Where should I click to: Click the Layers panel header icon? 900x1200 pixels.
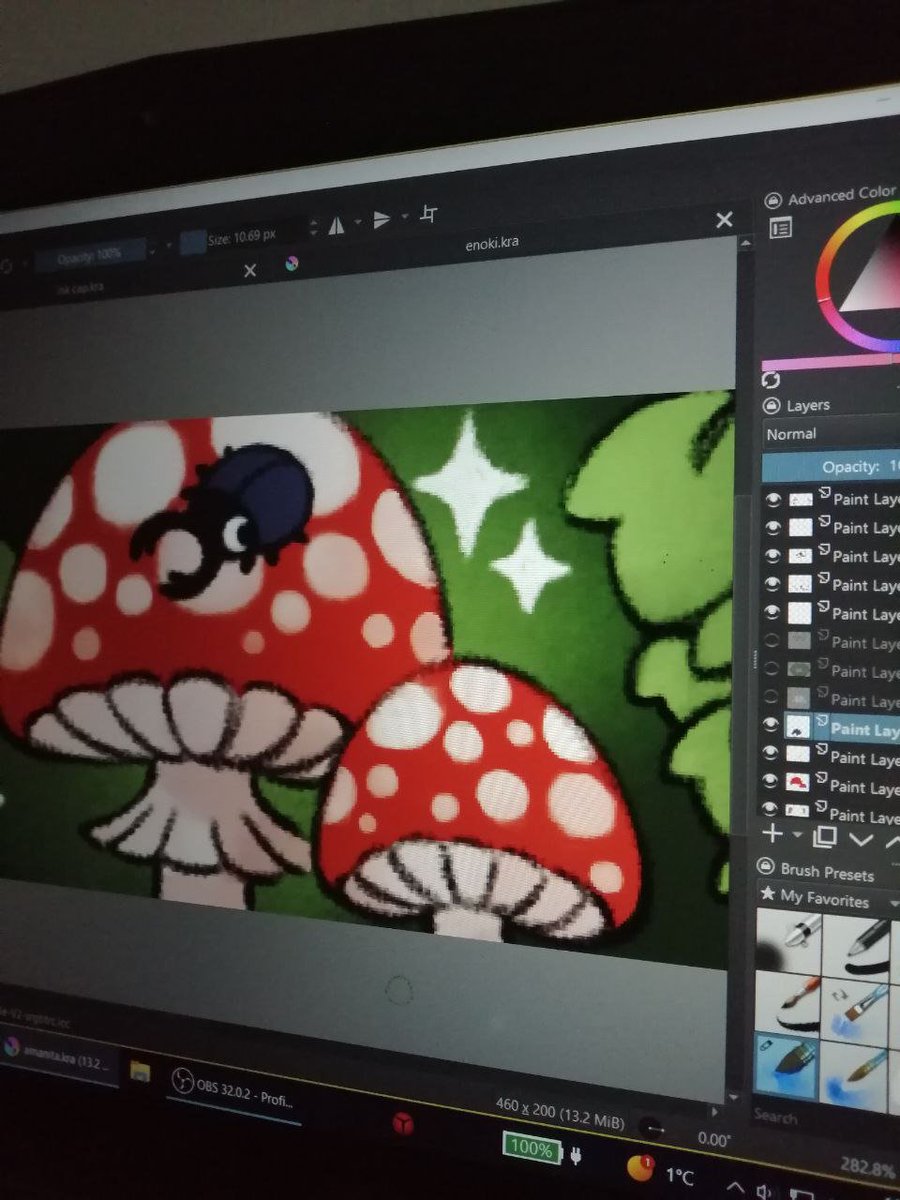770,405
